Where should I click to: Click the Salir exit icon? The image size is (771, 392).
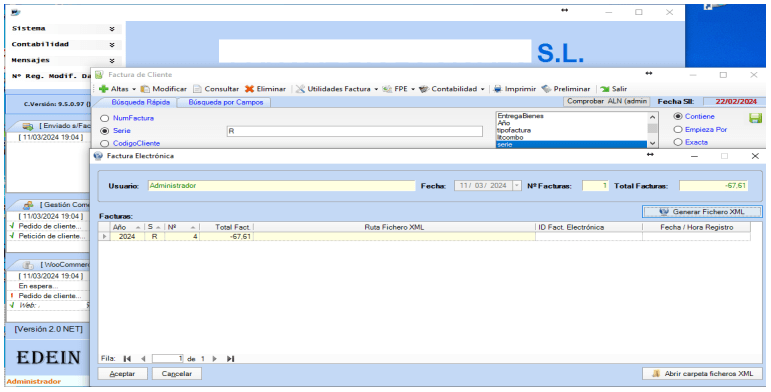click(605, 89)
